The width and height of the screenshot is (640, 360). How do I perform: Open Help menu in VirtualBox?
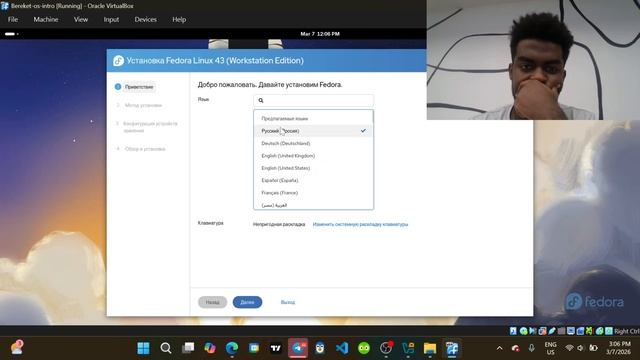[179, 19]
